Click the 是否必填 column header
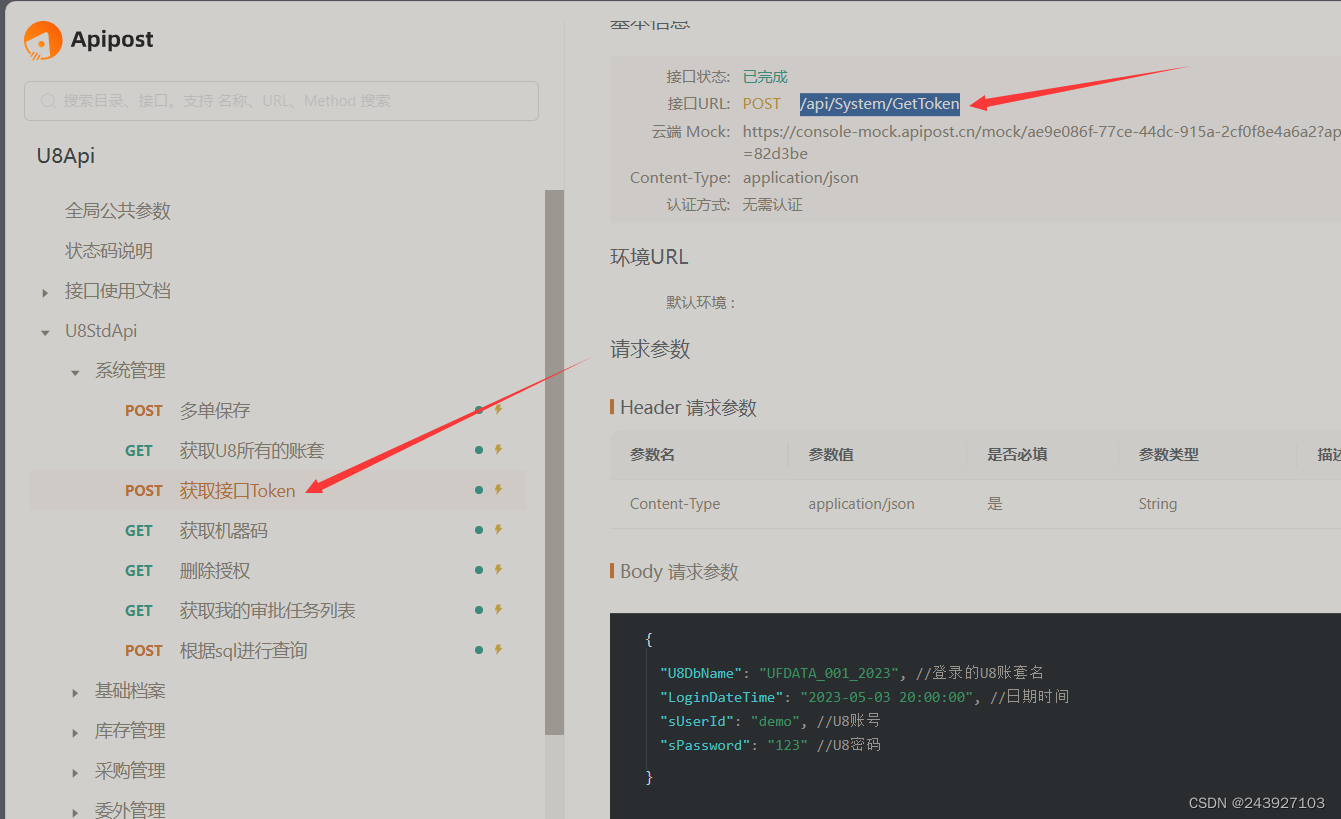This screenshot has height=819, width=1341. (1017, 454)
